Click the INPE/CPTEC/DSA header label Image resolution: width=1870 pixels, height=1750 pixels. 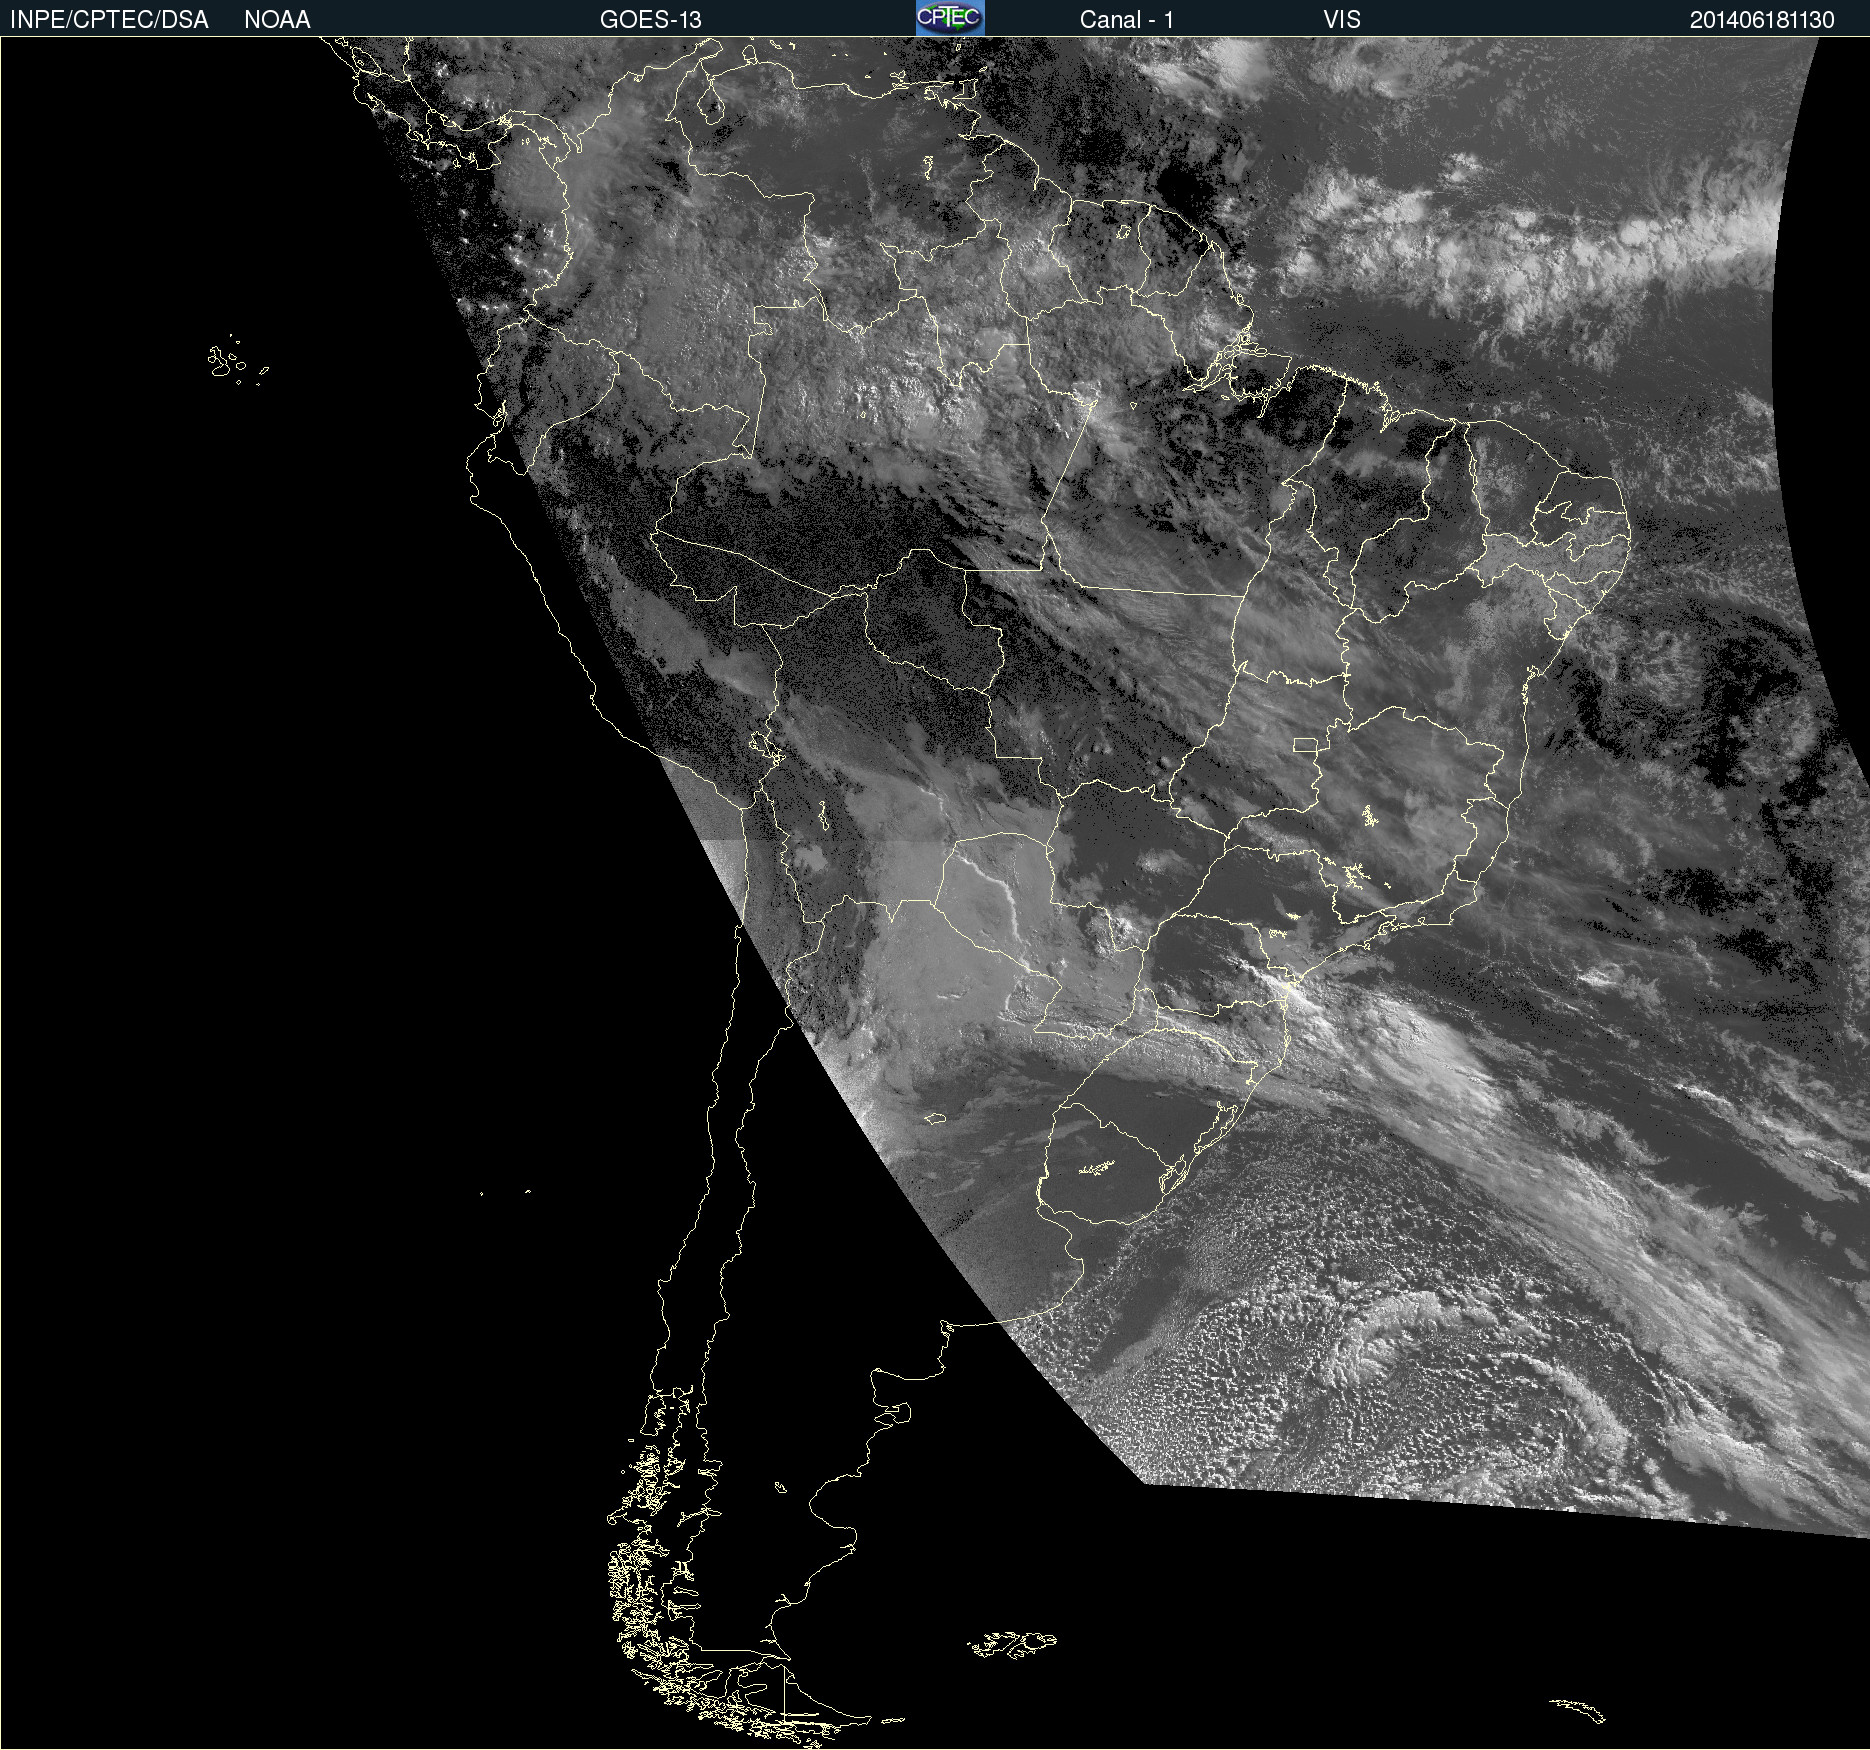[109, 20]
